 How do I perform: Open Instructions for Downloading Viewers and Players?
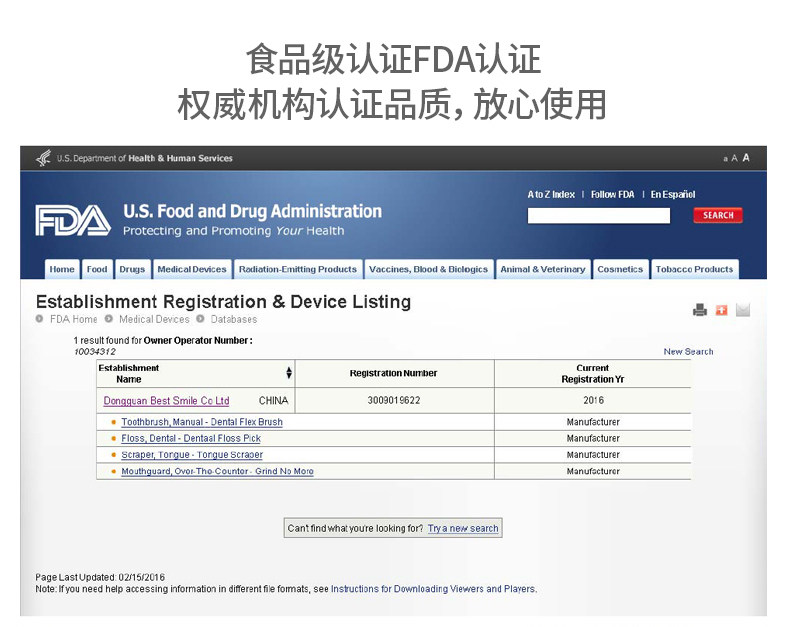pyautogui.click(x=434, y=589)
